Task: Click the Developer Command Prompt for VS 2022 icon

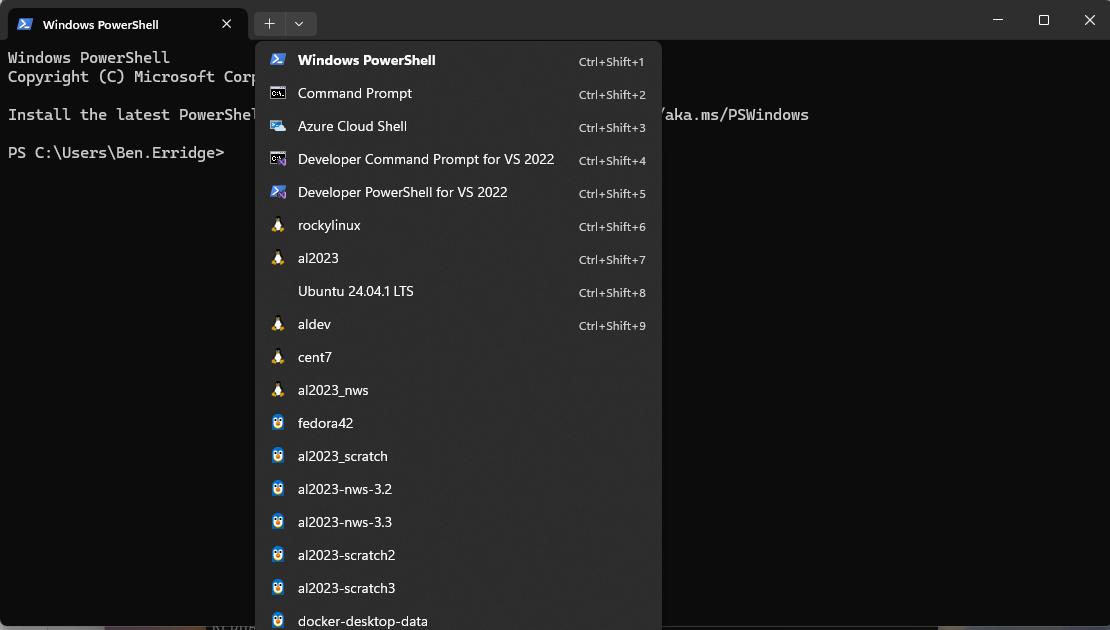Action: pyautogui.click(x=278, y=160)
